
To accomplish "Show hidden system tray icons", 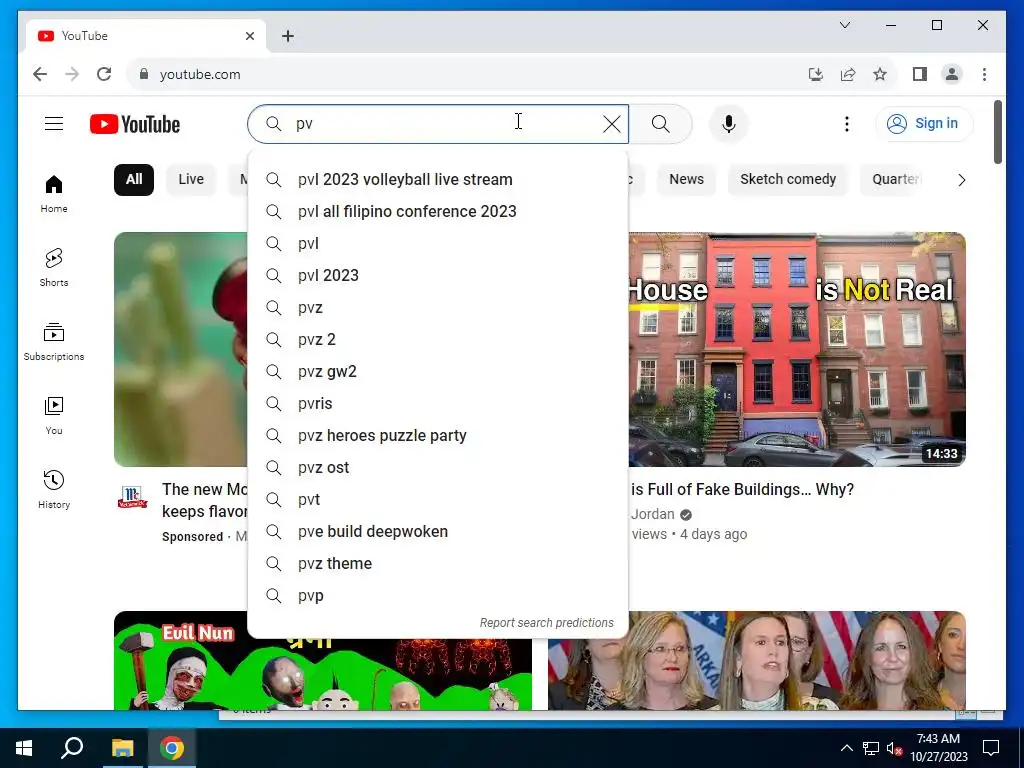I will coord(846,748).
